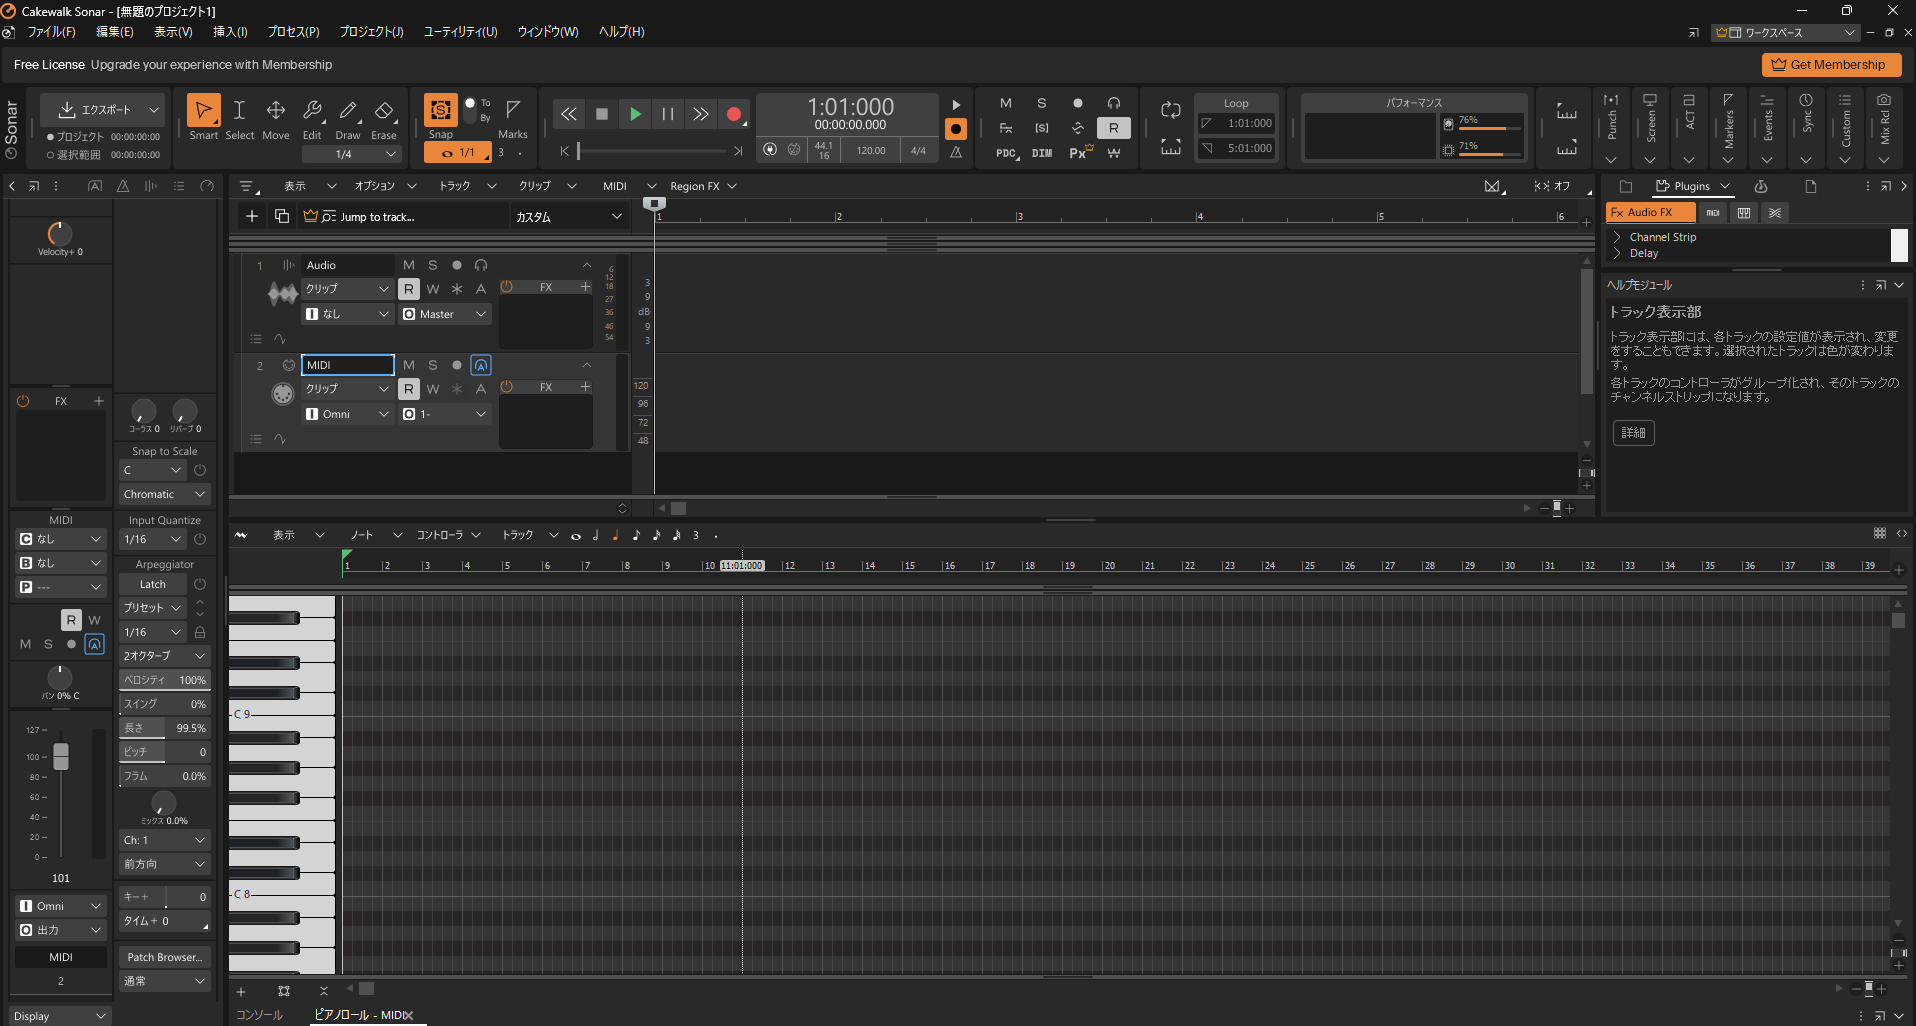Click the 120.00 tempo field
1916x1026 pixels.
pyautogui.click(x=870, y=149)
